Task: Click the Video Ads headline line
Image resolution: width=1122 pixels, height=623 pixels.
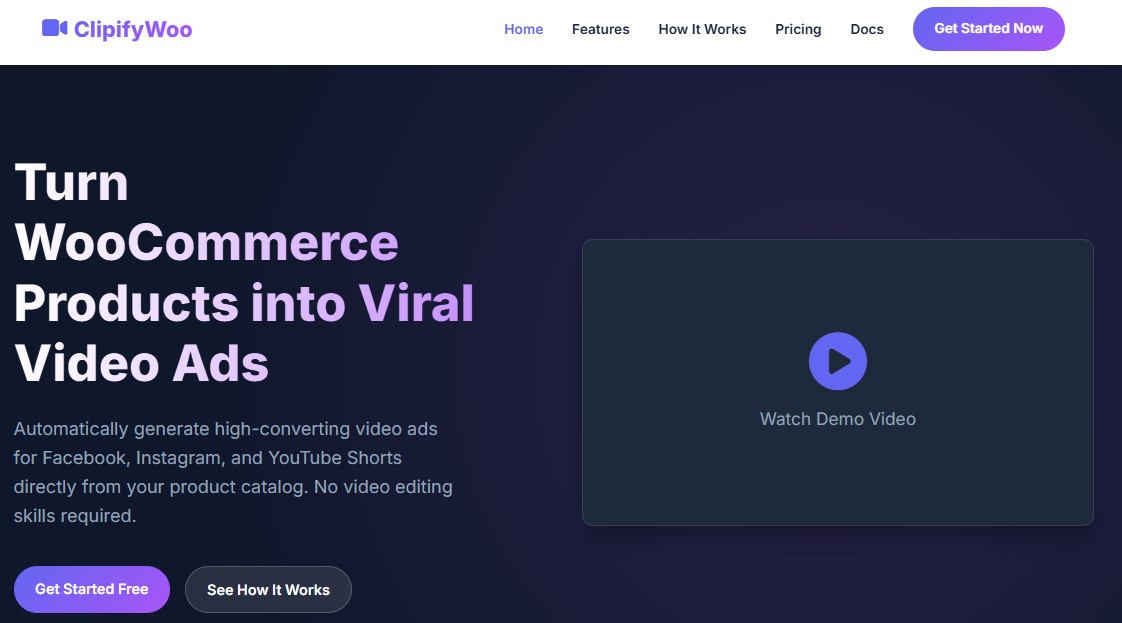Action: (x=141, y=363)
